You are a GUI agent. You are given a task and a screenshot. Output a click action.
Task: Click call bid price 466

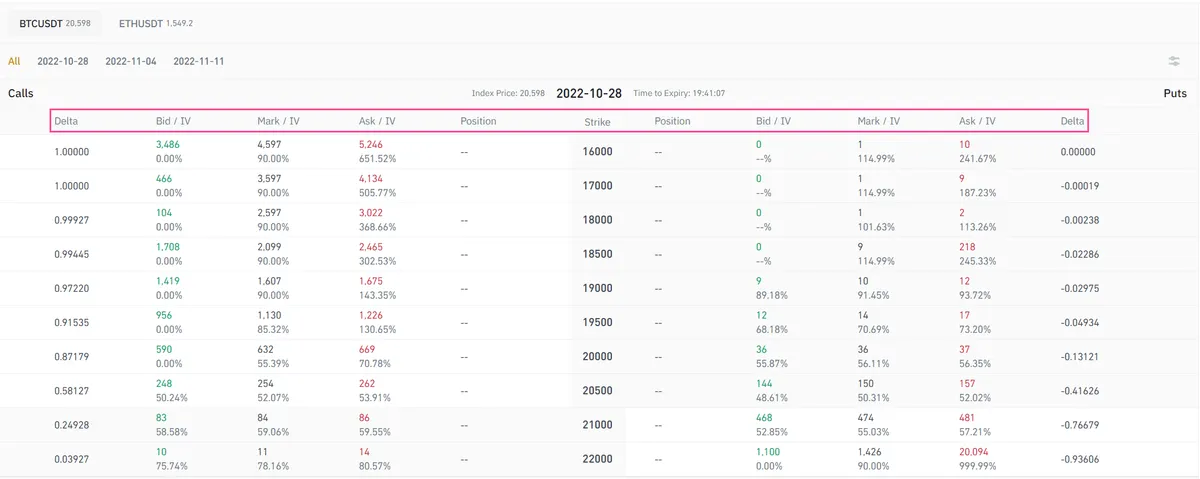[x=165, y=179]
